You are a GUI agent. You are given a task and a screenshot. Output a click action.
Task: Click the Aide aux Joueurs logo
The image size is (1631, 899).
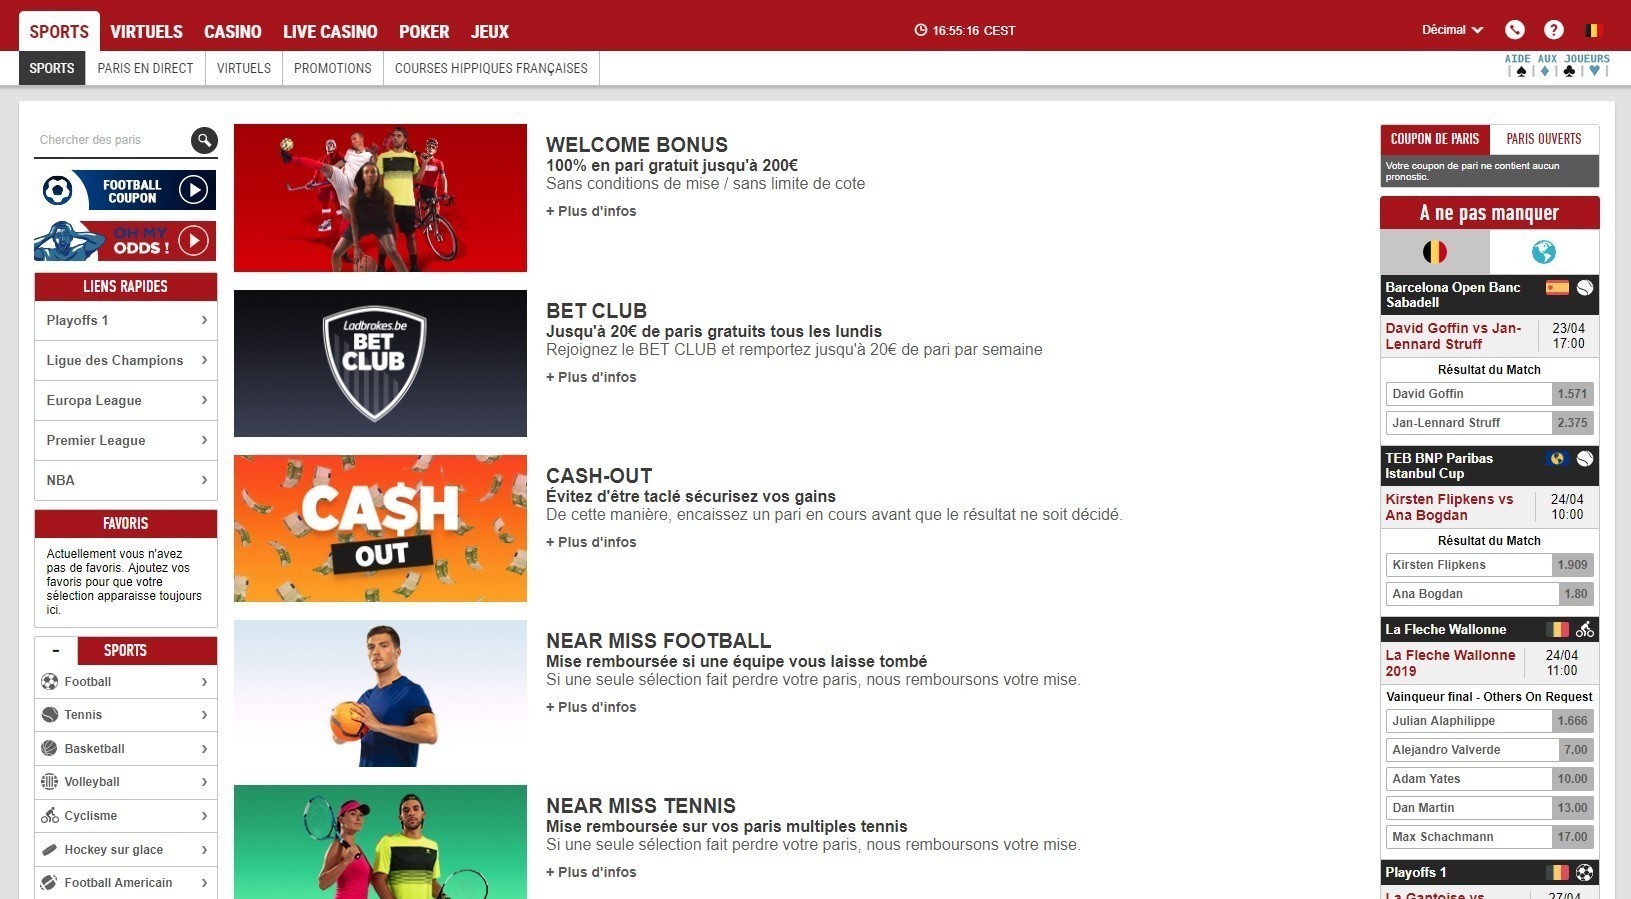[x=1557, y=66]
